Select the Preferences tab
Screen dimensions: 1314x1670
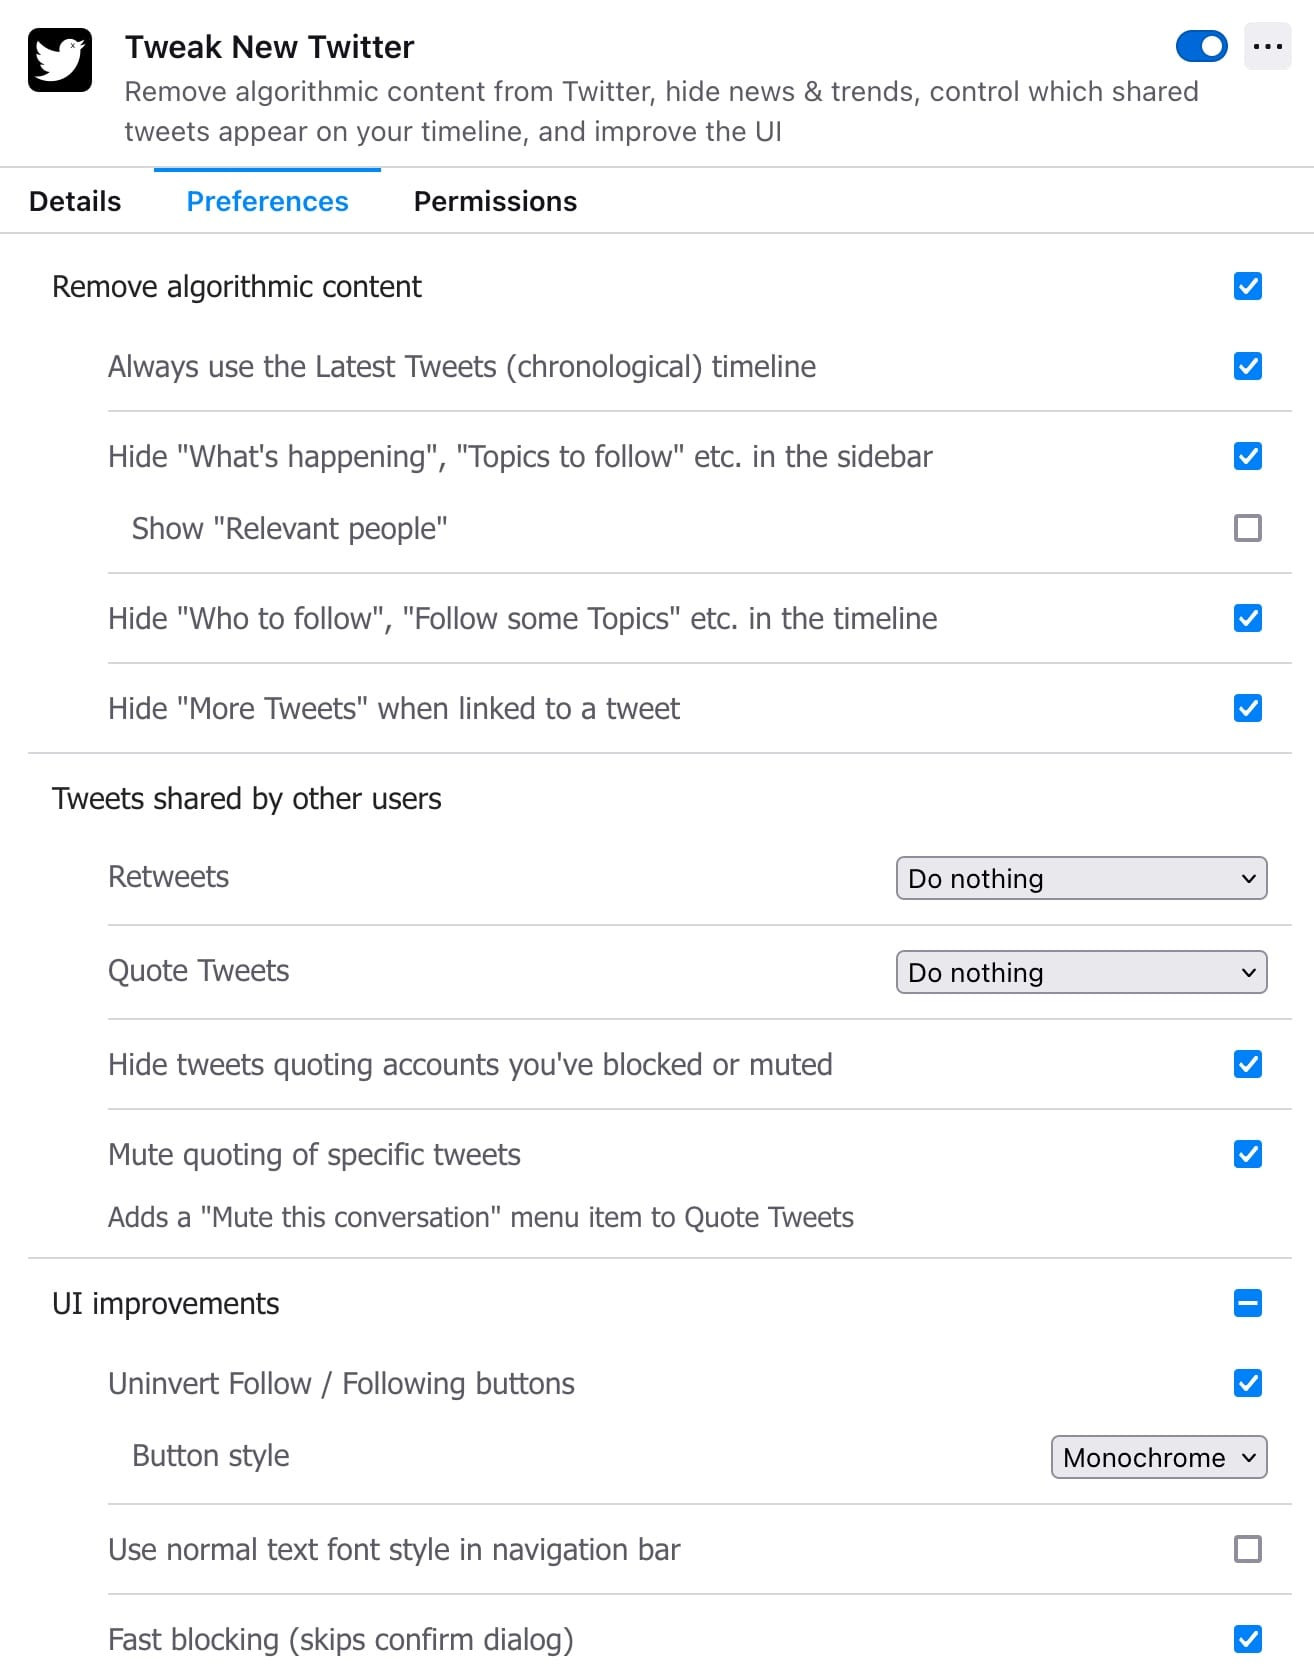click(x=267, y=202)
